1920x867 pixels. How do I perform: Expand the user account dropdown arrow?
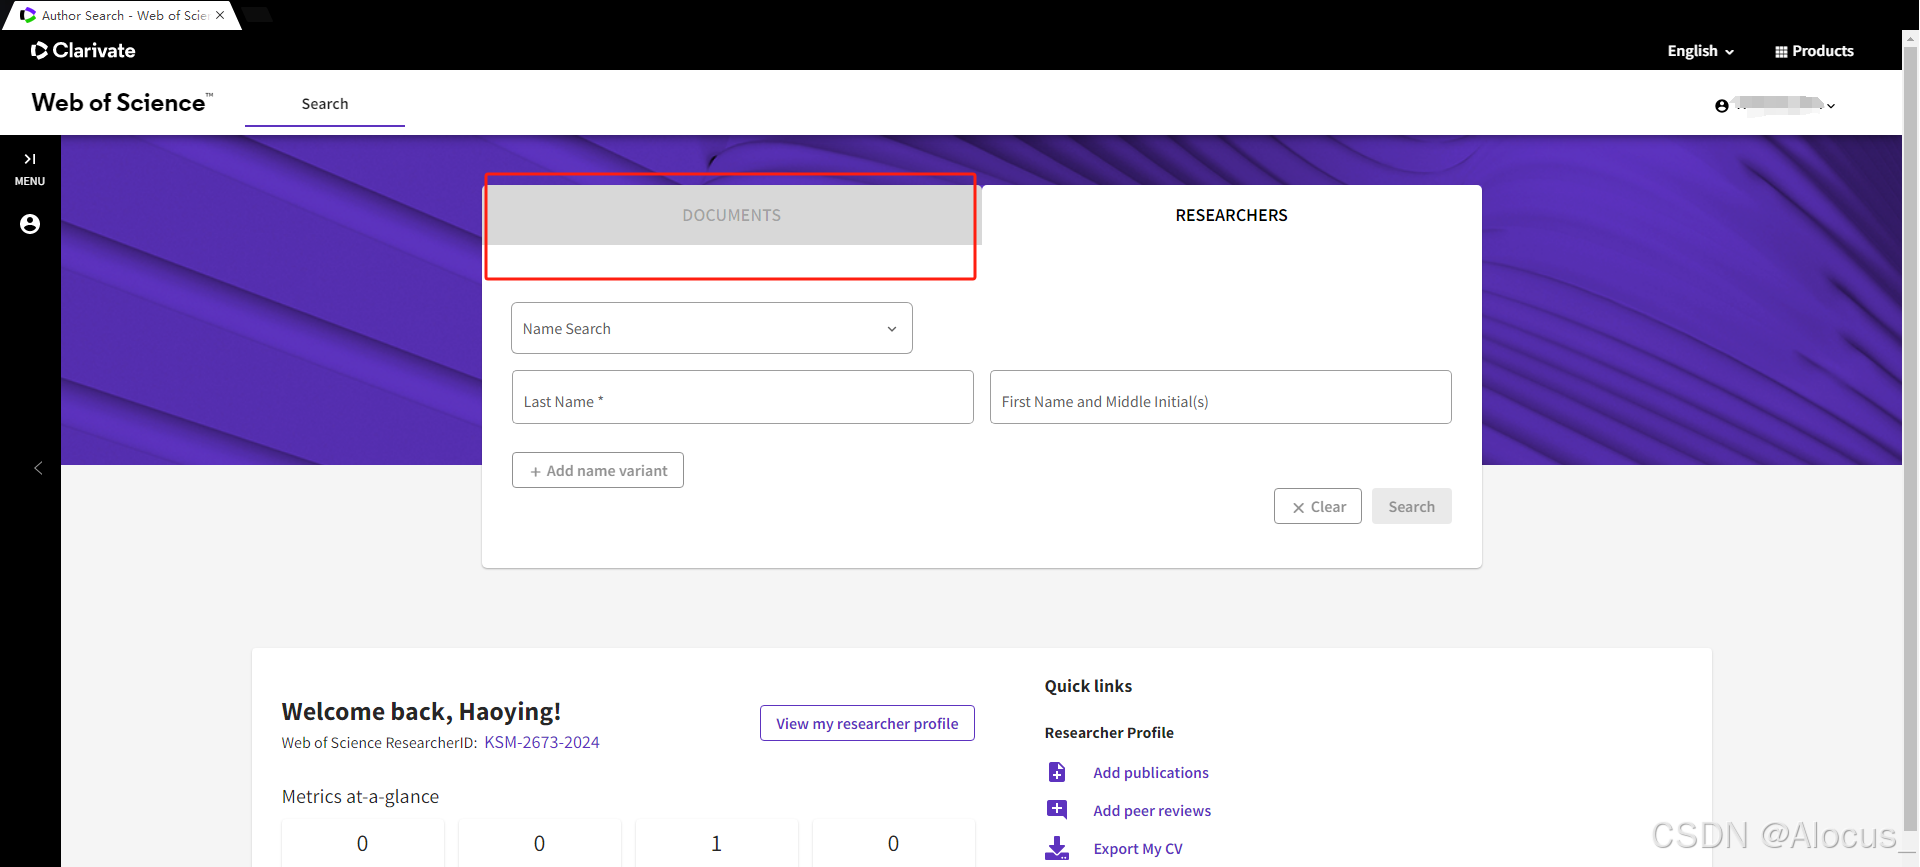pos(1831,106)
